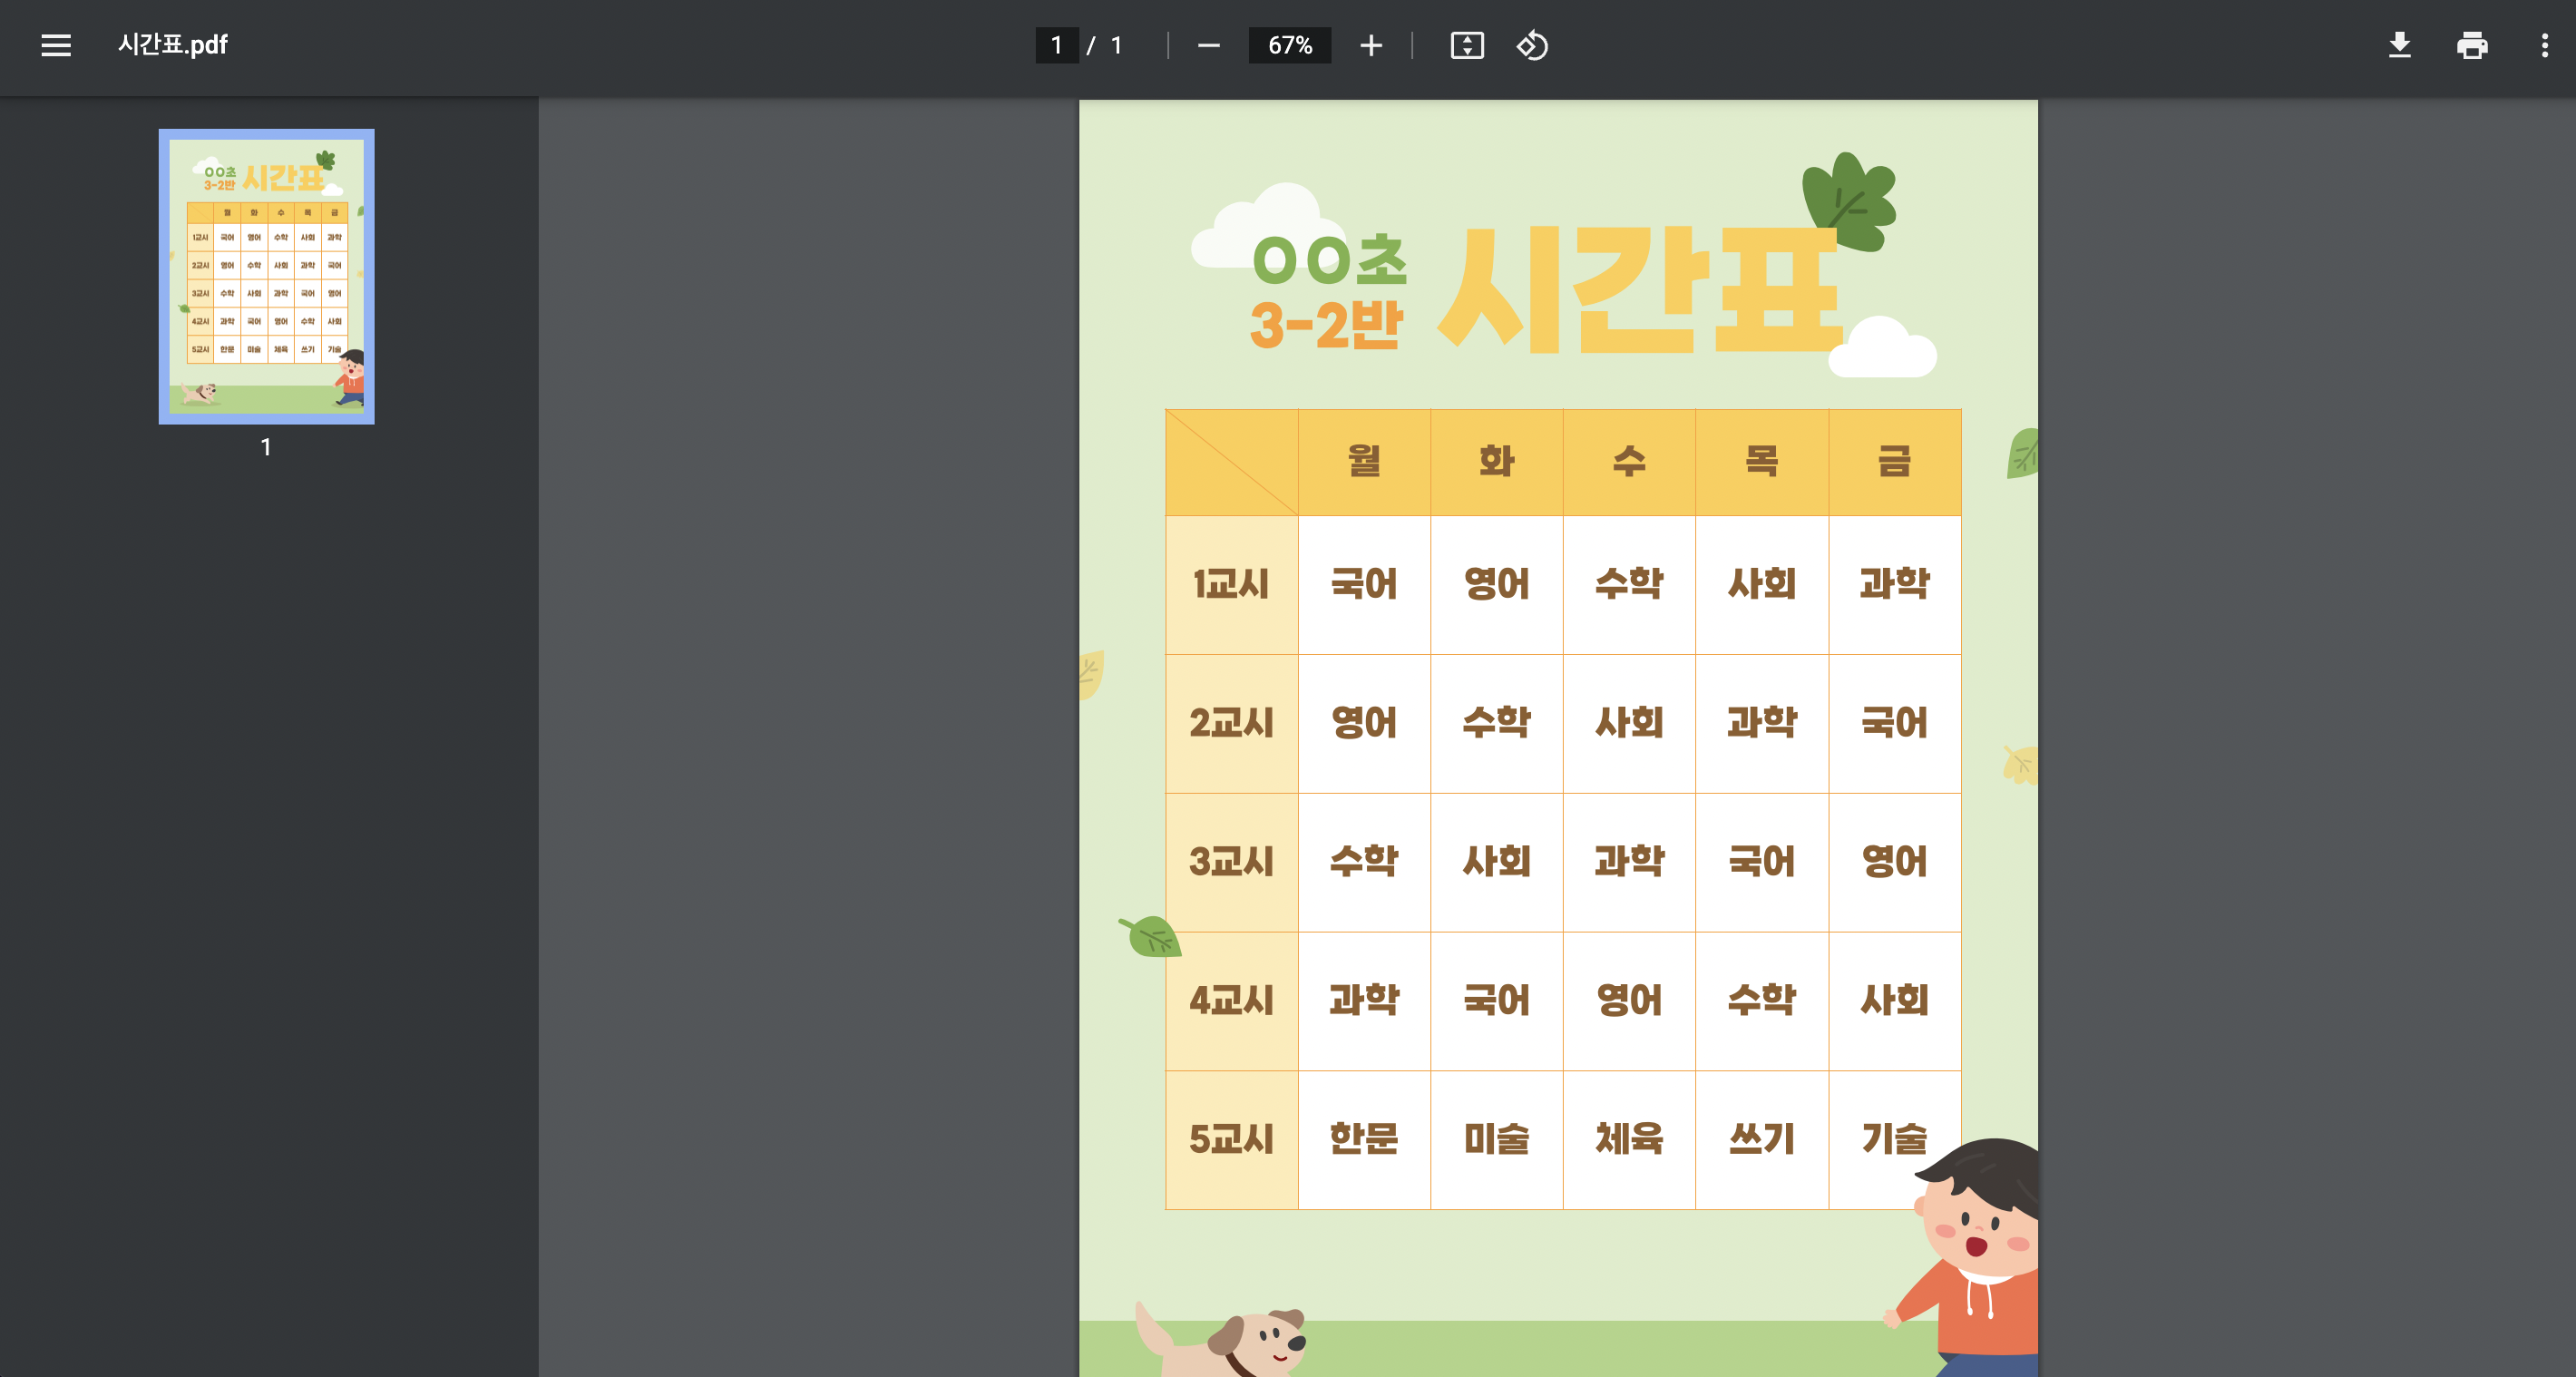Click 영어 in the 1교시 row
Viewport: 2576px width, 1377px height.
[1497, 584]
